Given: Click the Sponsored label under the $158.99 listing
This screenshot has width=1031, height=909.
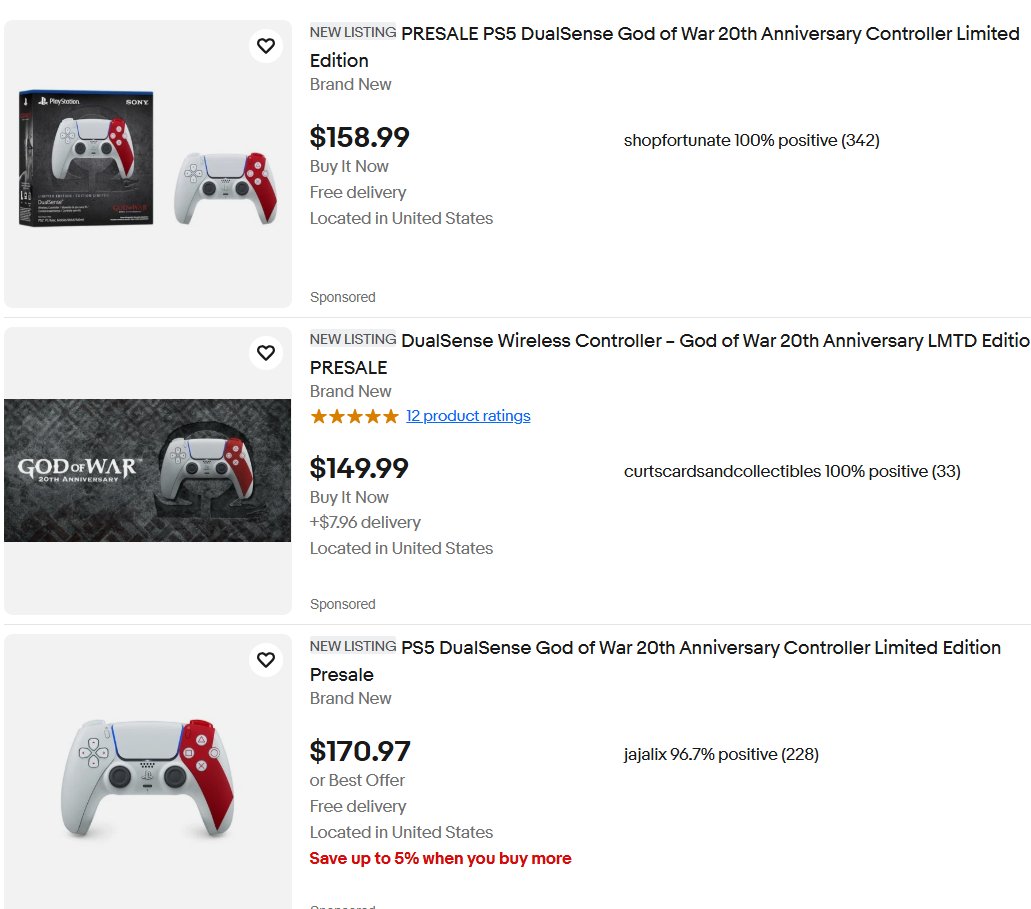Looking at the screenshot, I should (343, 297).
